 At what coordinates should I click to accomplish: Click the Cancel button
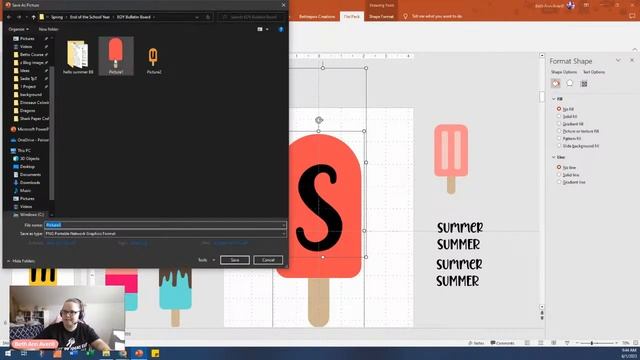coord(268,260)
